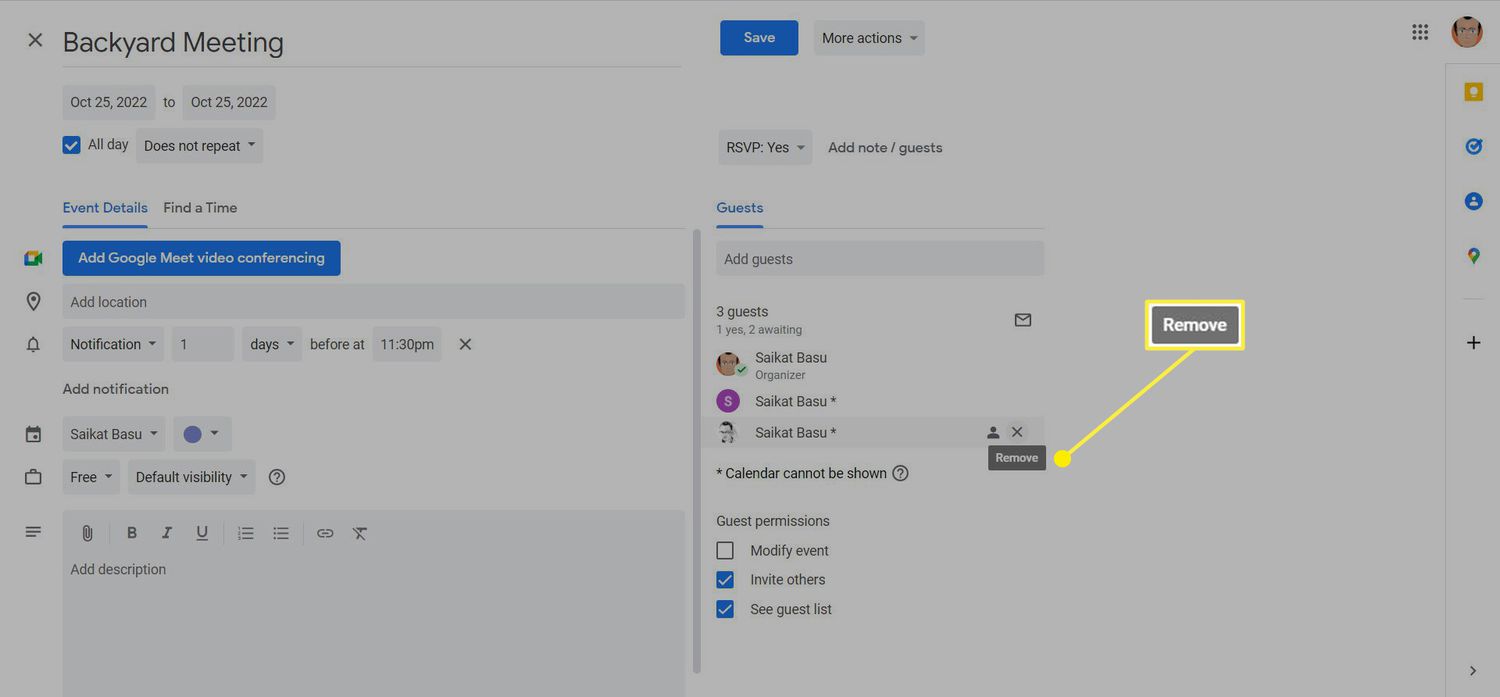This screenshot has width=1500, height=697.
Task: Switch to the Event Details tab
Action: 105,208
